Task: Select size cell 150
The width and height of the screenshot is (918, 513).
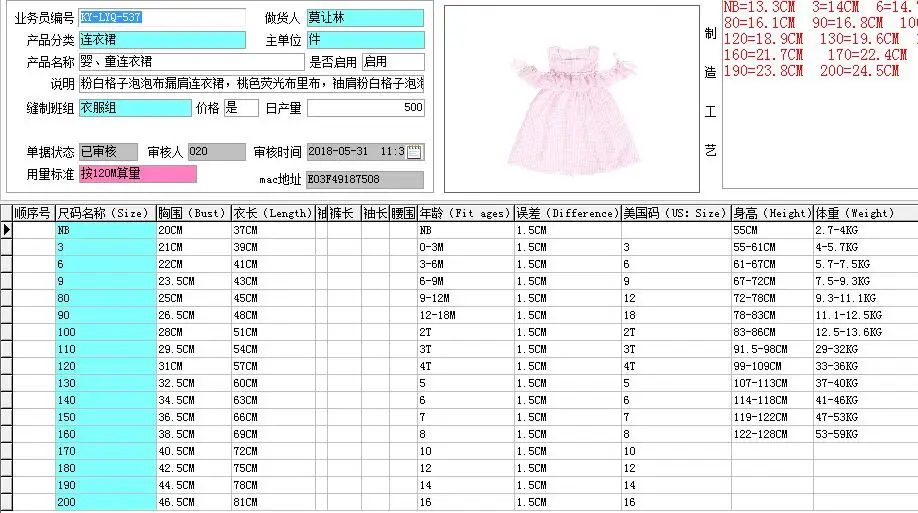Action: (105, 417)
